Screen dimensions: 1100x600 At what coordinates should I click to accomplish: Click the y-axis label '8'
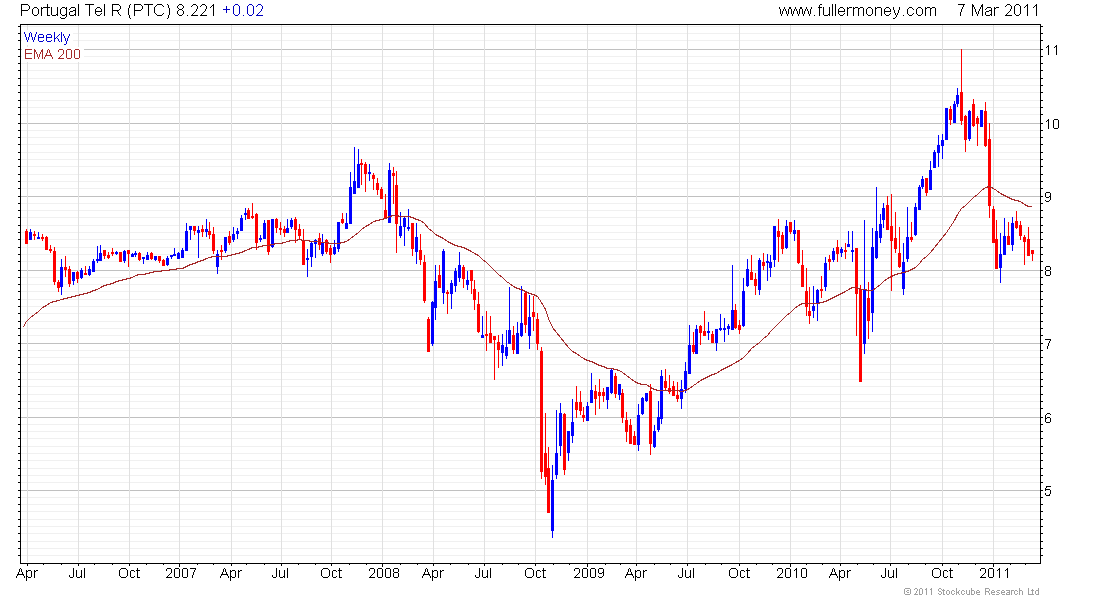tap(1048, 271)
